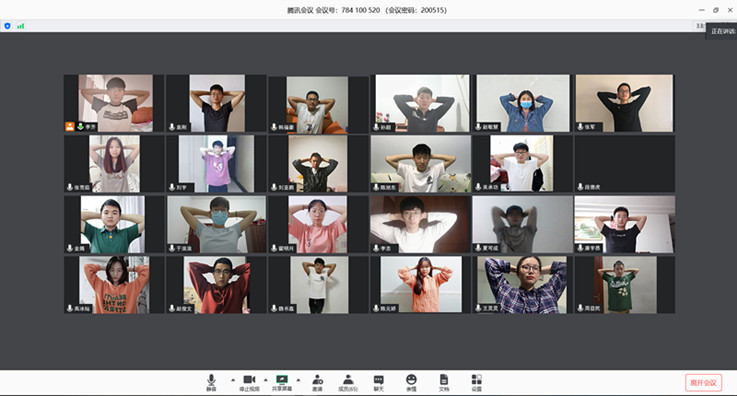The image size is (737, 396).
Task: Expand the arrow next to screen share
Action: click(x=298, y=380)
